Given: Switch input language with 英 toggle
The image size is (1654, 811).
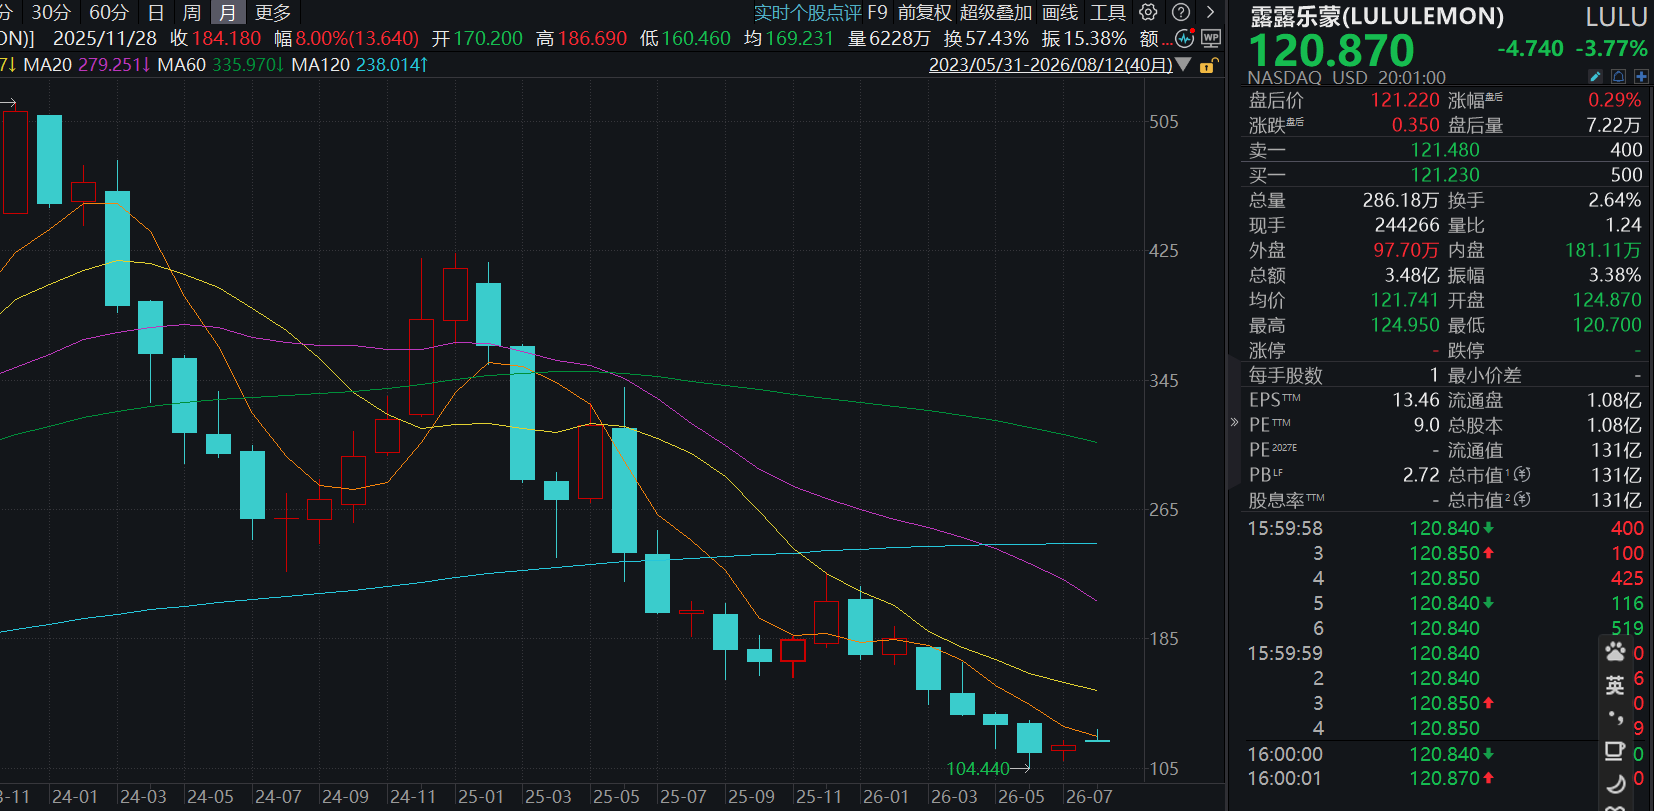Looking at the screenshot, I should [x=1615, y=685].
